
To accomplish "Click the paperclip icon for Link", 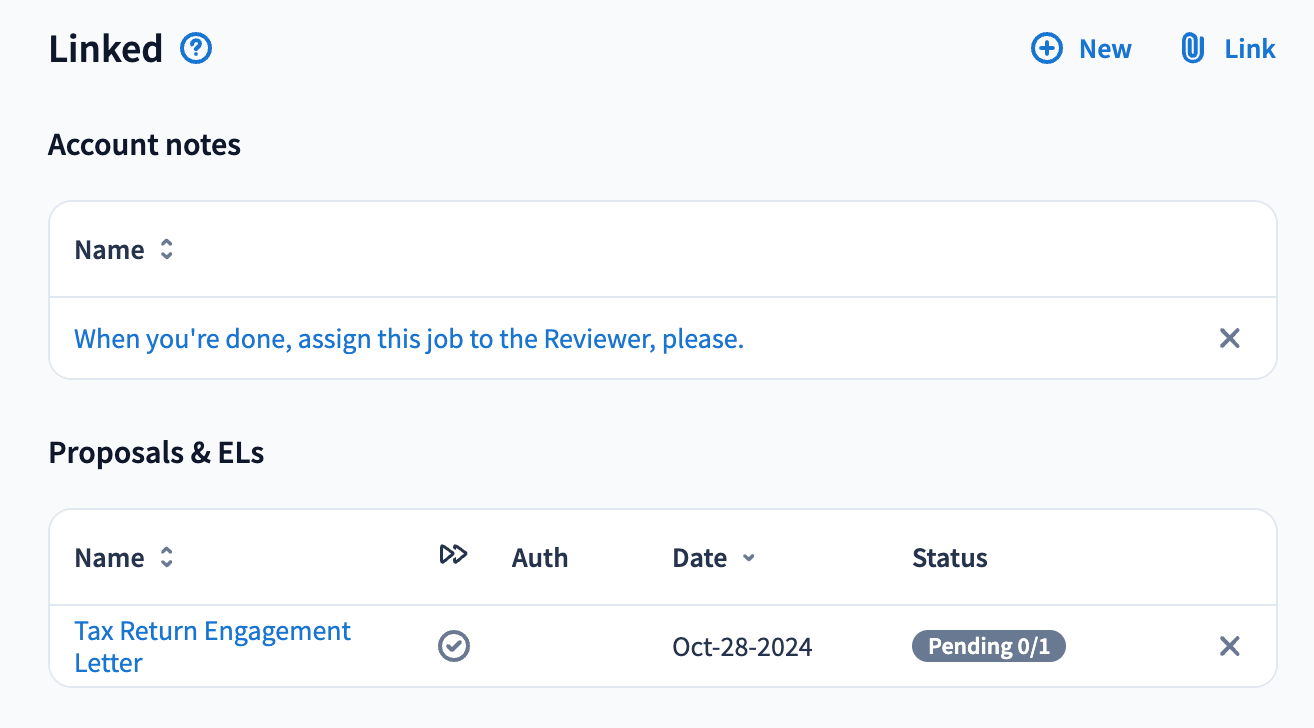I will click(x=1192, y=49).
